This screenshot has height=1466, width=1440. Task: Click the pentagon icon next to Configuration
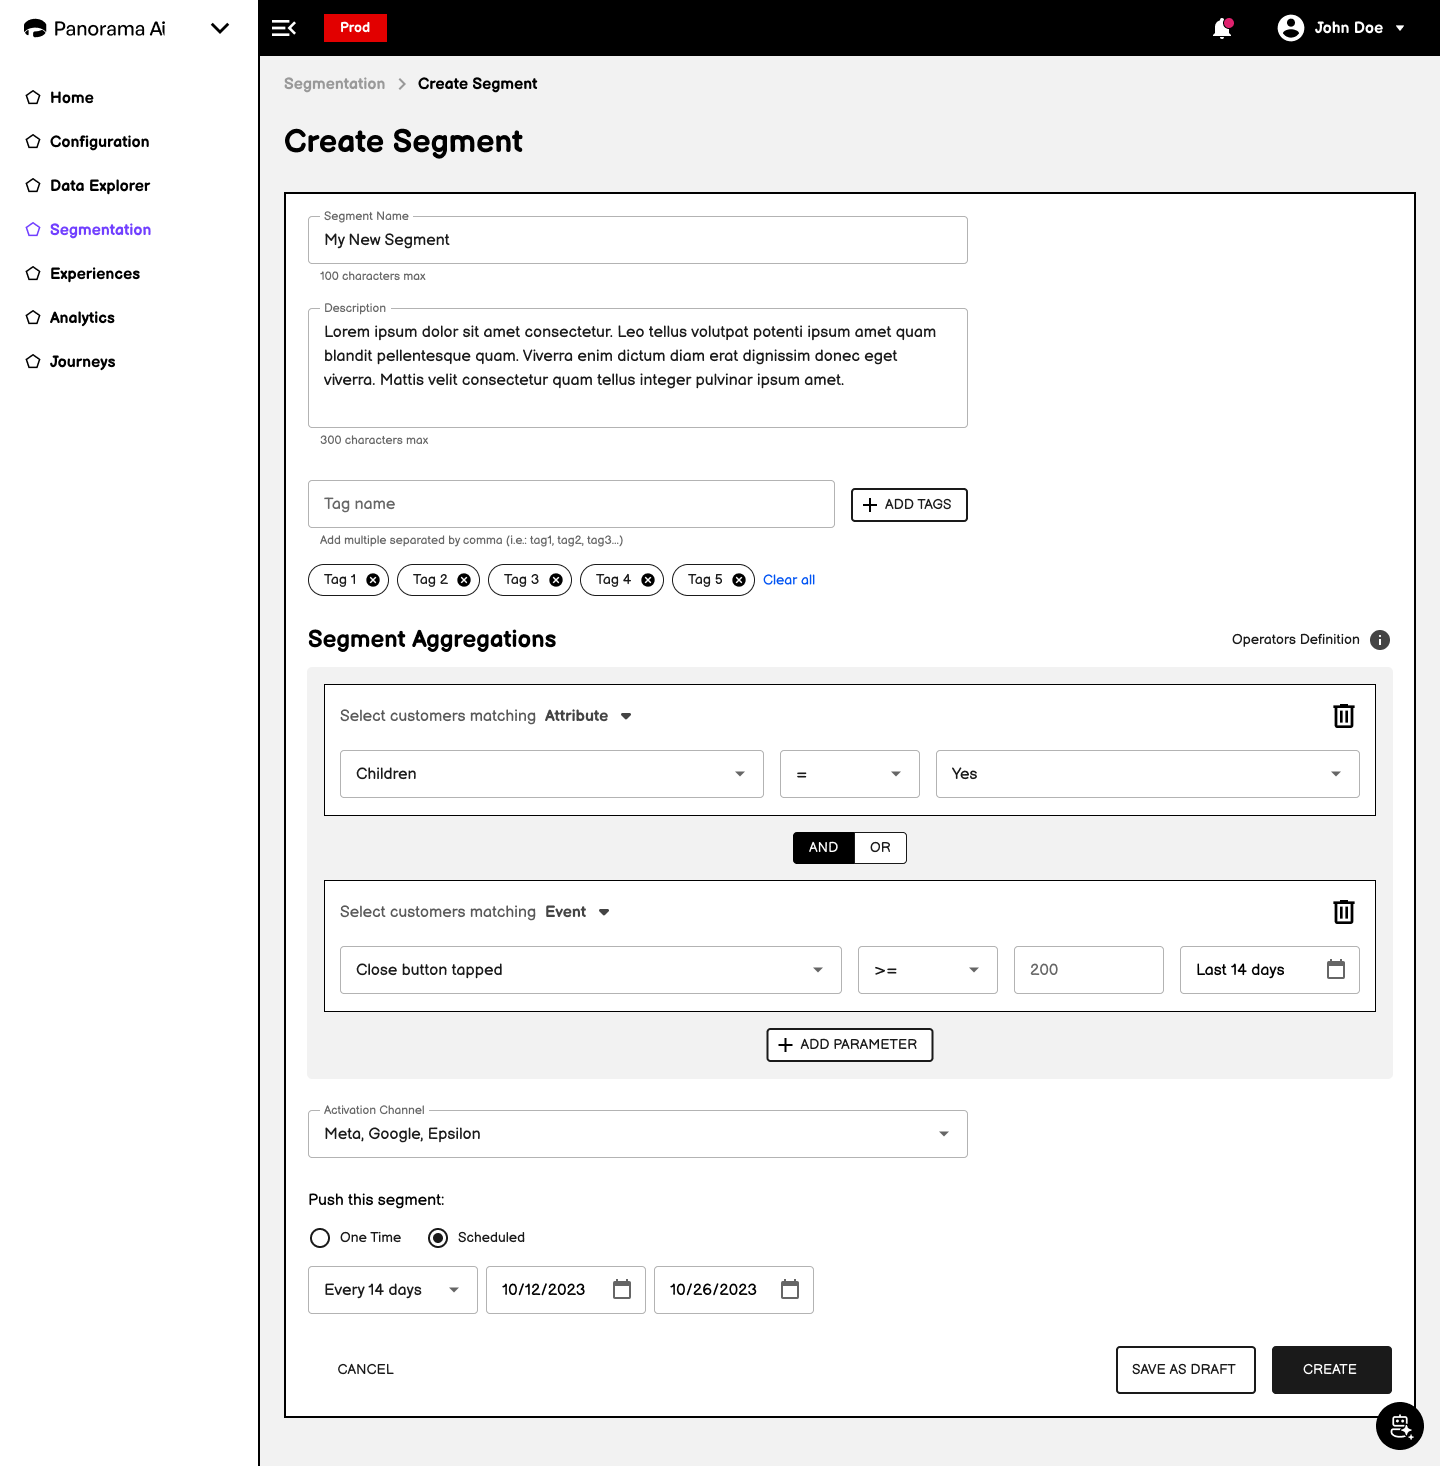[x=33, y=142]
